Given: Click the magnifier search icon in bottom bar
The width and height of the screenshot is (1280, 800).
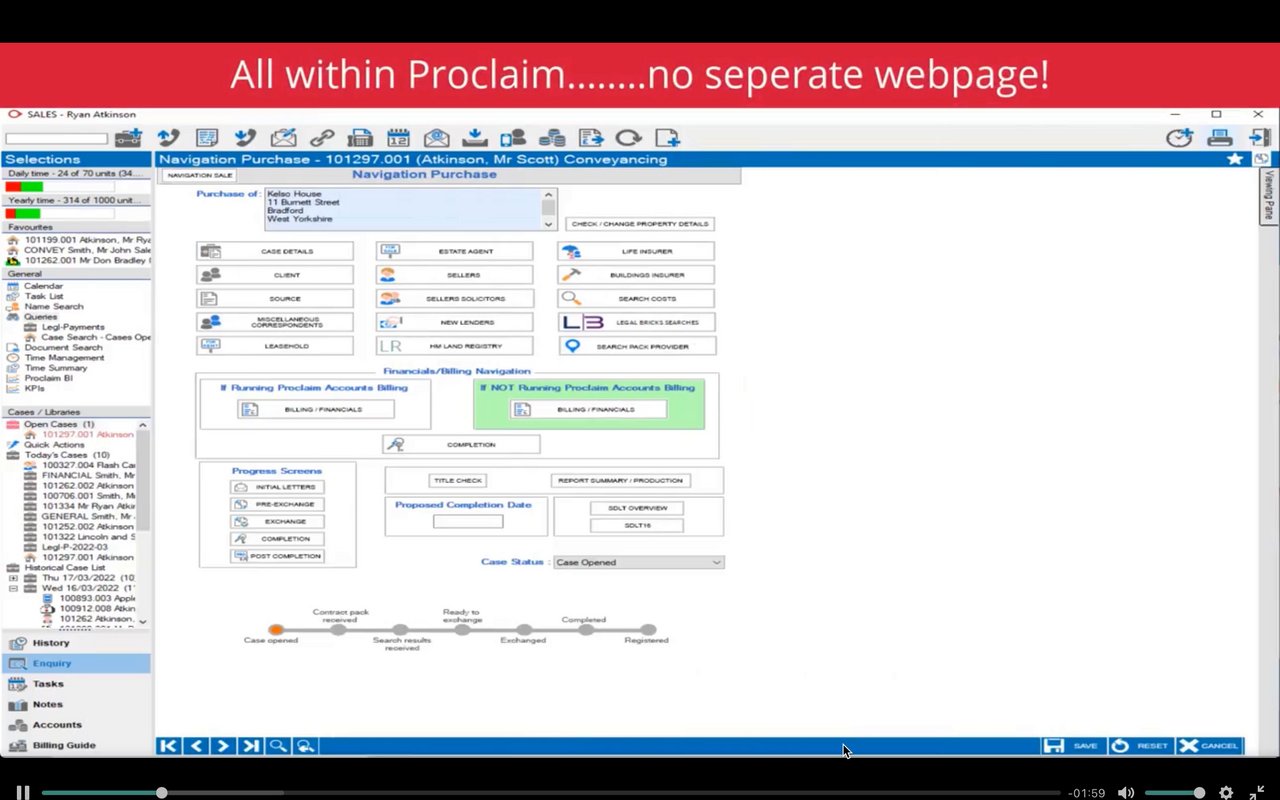Looking at the screenshot, I should [x=278, y=746].
